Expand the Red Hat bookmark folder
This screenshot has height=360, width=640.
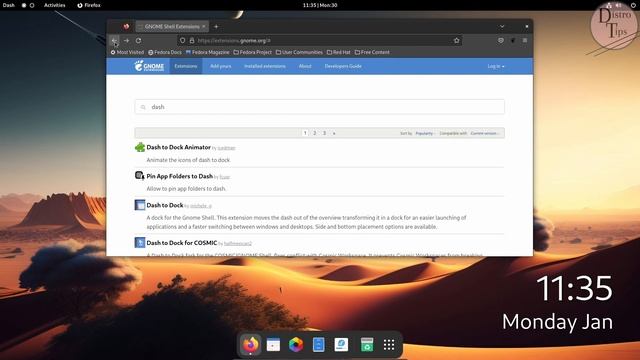click(338, 52)
